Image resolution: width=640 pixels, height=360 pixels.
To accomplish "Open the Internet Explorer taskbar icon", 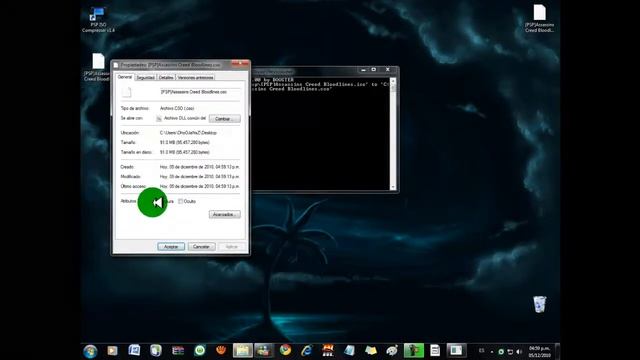I will point(307,351).
